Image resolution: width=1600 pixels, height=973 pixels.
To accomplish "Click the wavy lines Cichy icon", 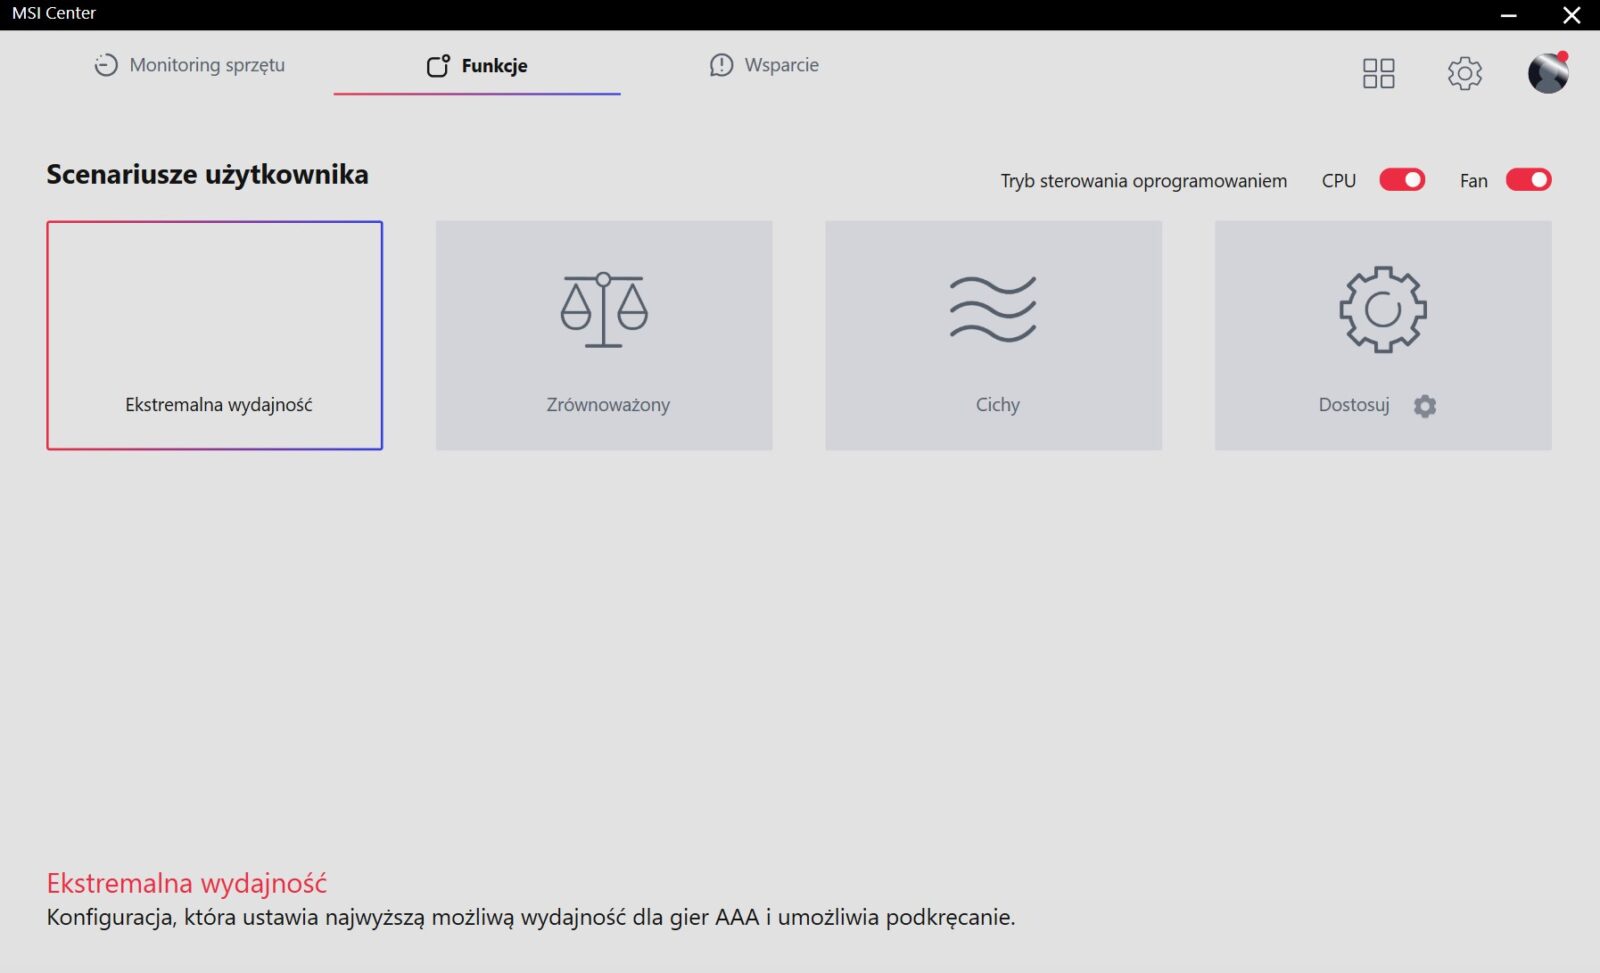I will pyautogui.click(x=993, y=310).
